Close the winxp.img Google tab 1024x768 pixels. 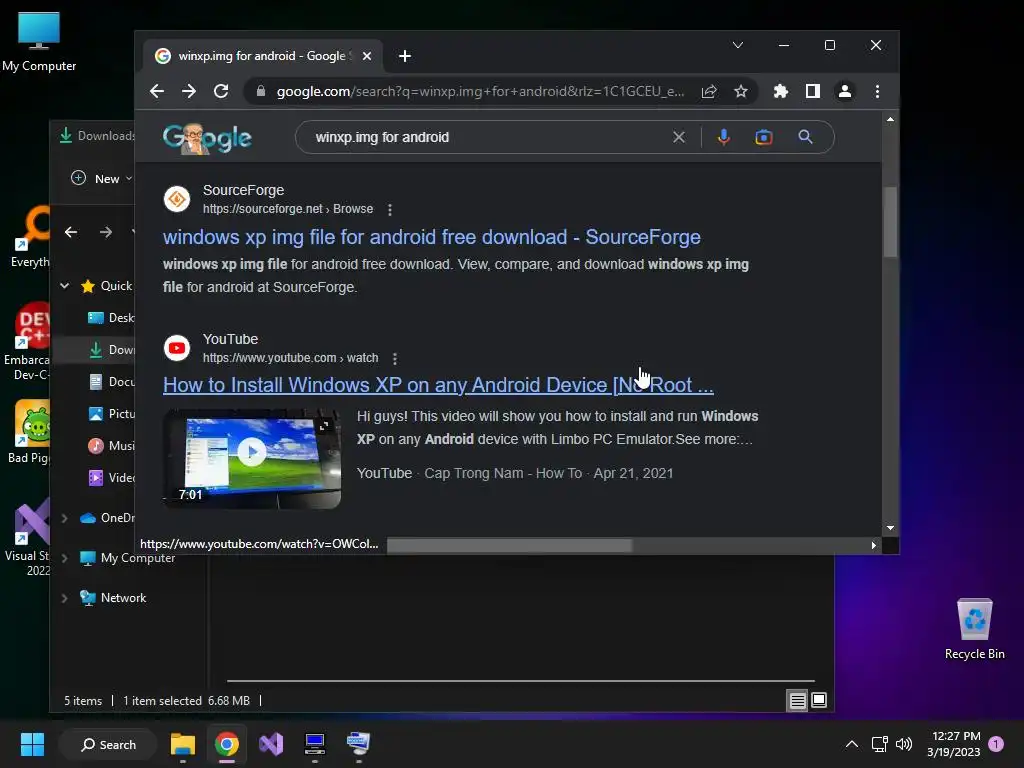pos(367,56)
